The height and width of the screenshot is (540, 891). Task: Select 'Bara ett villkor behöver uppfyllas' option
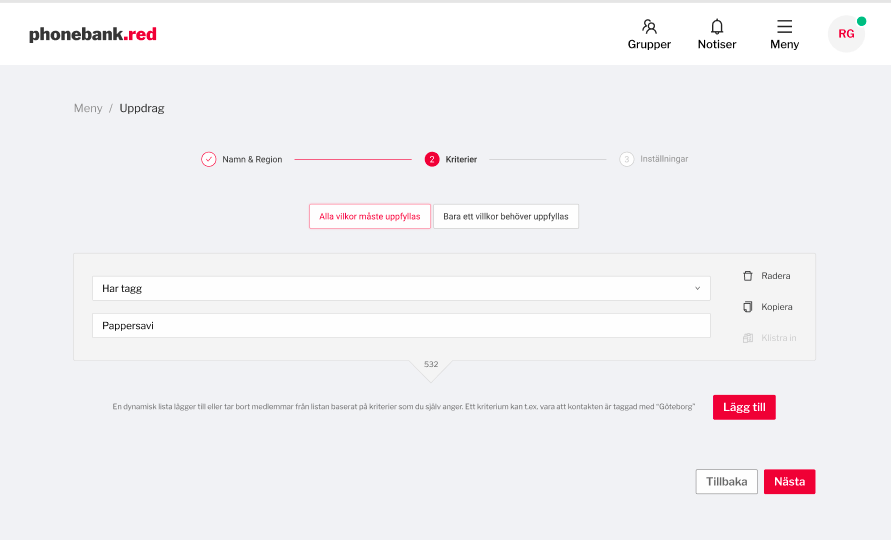[506, 217]
